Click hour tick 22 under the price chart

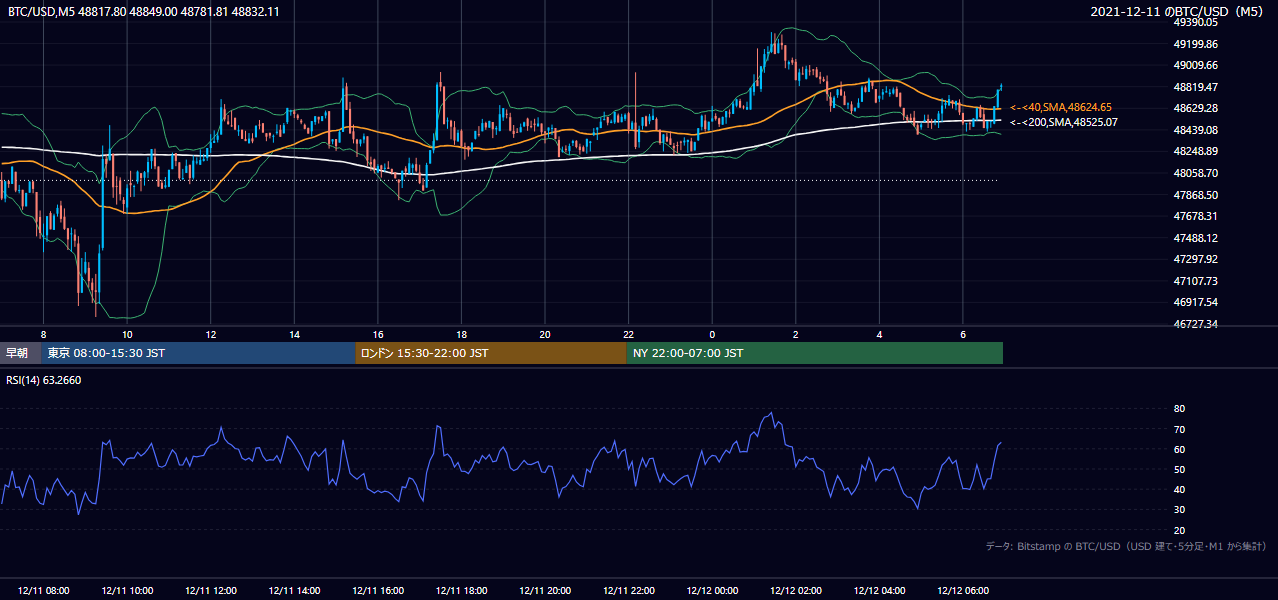click(628, 334)
